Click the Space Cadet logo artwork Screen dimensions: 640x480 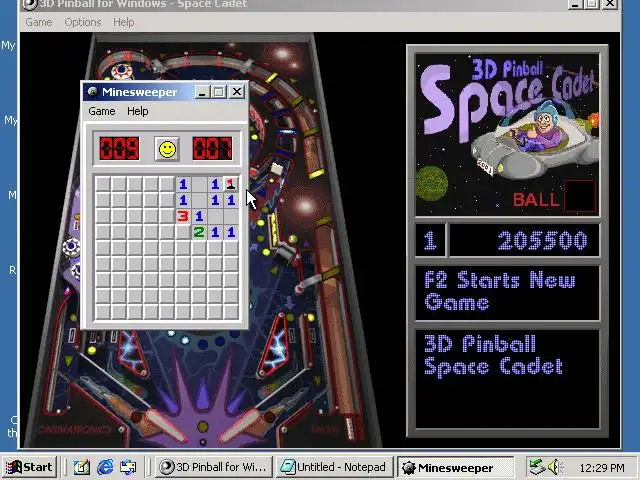pyautogui.click(x=507, y=134)
